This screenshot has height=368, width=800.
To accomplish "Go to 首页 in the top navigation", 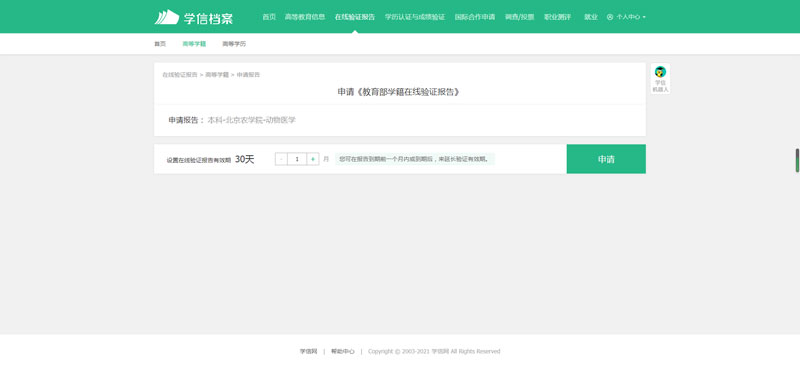I will [x=269, y=17].
